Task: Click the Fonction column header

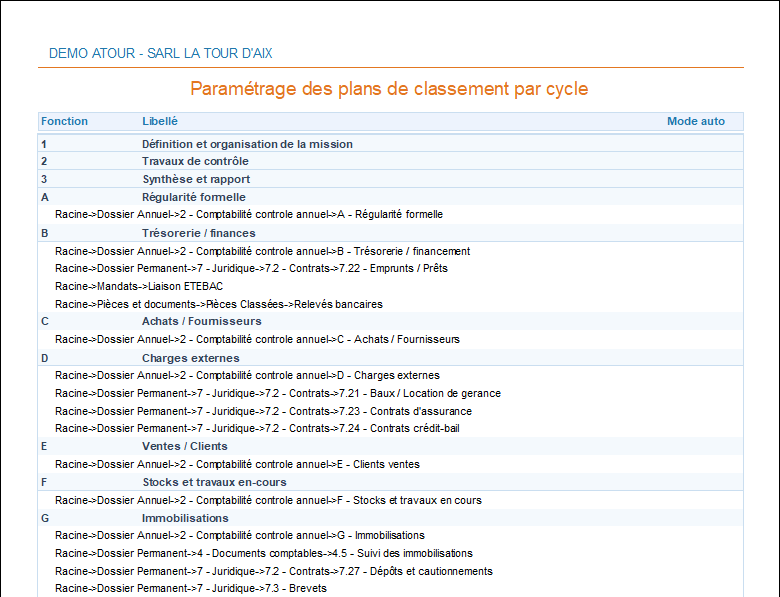Action: point(64,121)
